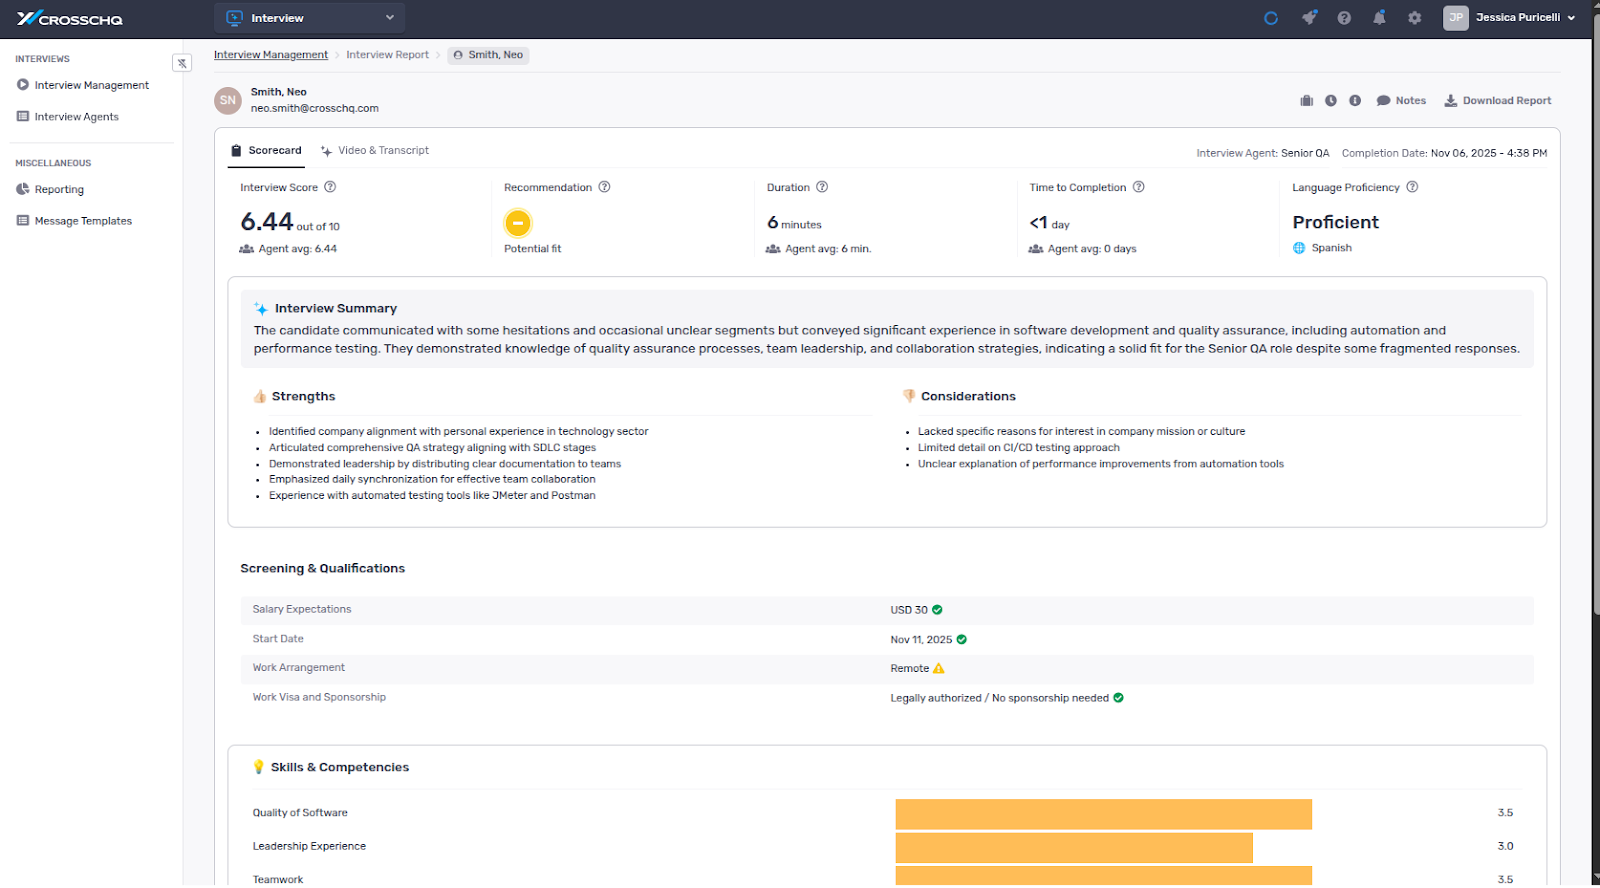Viewport: 1600px width, 888px height.
Task: Click the Language Proficiency help icon
Action: pos(1412,187)
